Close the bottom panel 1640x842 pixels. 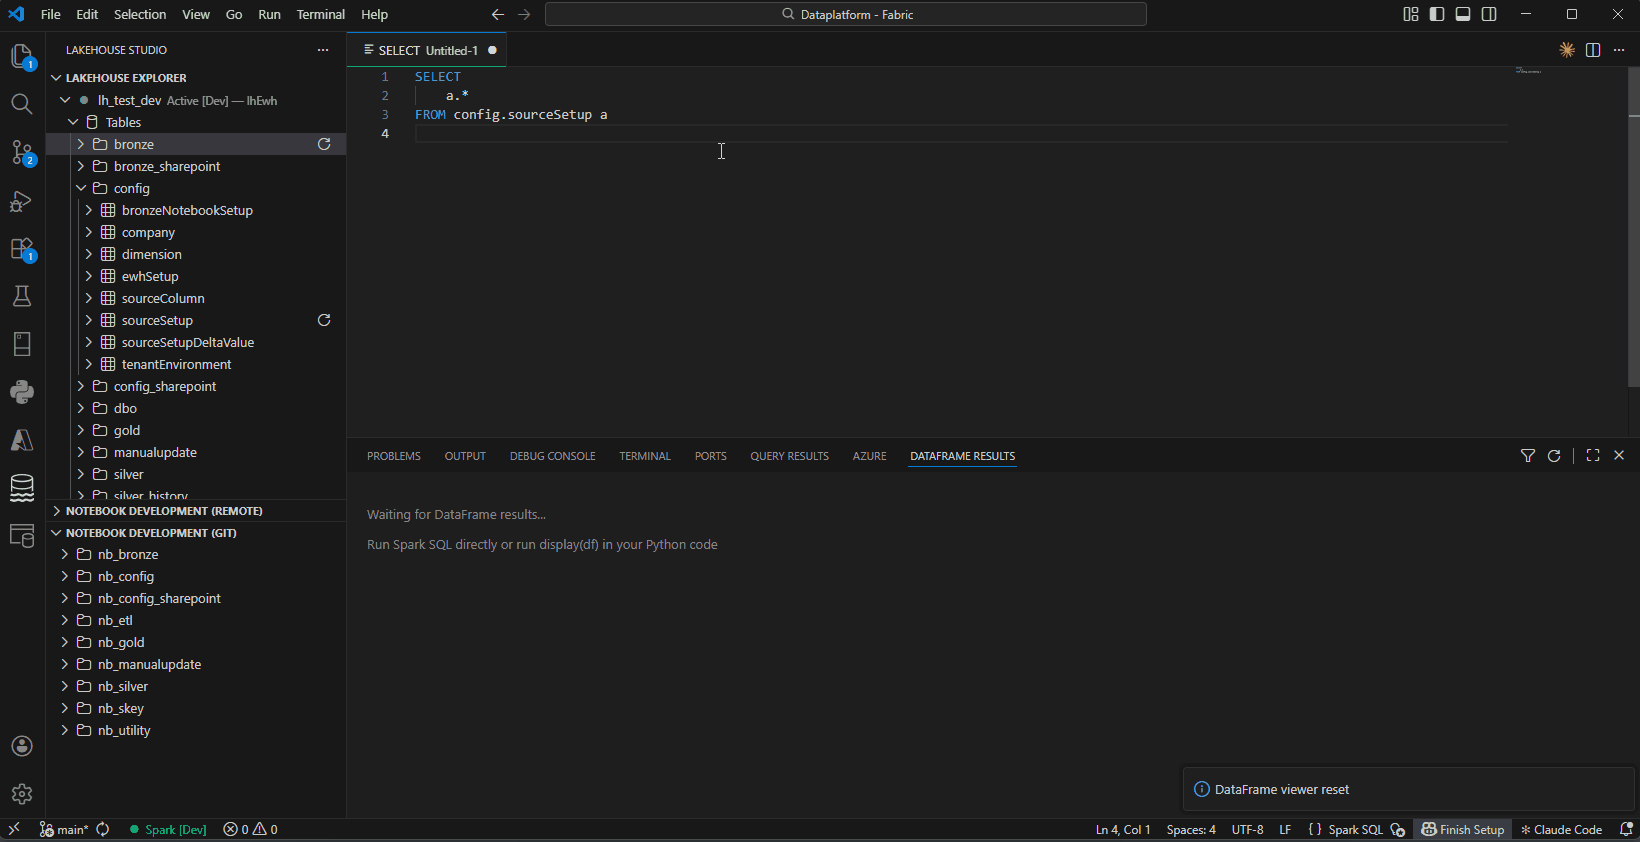click(x=1619, y=455)
